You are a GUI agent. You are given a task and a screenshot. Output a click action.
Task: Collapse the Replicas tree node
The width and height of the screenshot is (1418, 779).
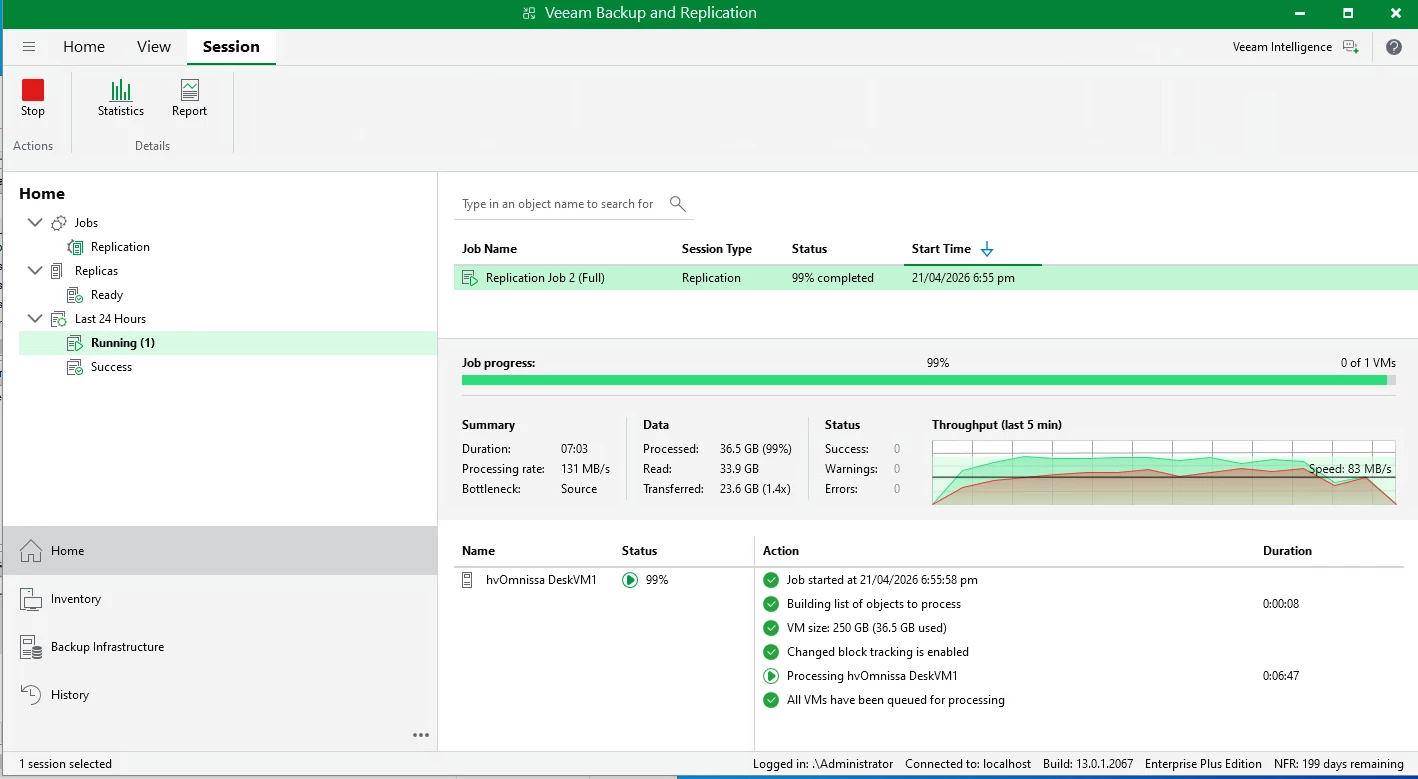coord(35,271)
